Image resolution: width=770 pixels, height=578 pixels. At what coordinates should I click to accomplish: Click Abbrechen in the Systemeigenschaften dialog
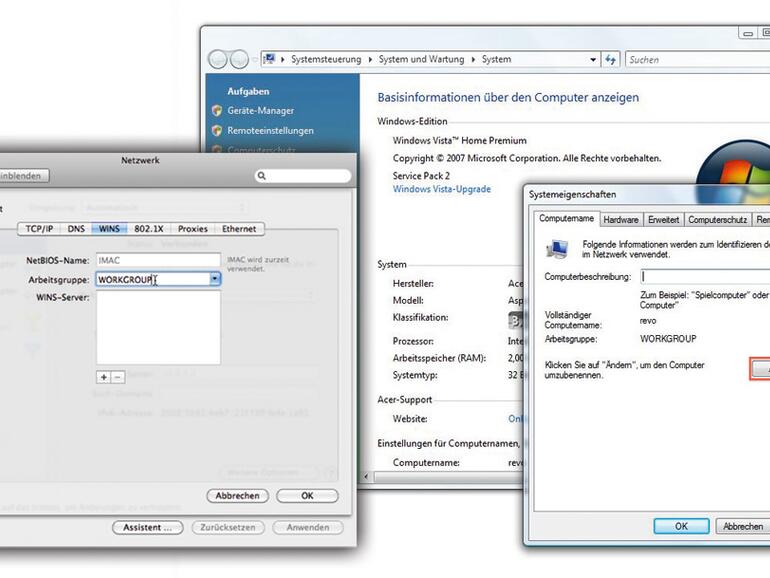click(742, 526)
